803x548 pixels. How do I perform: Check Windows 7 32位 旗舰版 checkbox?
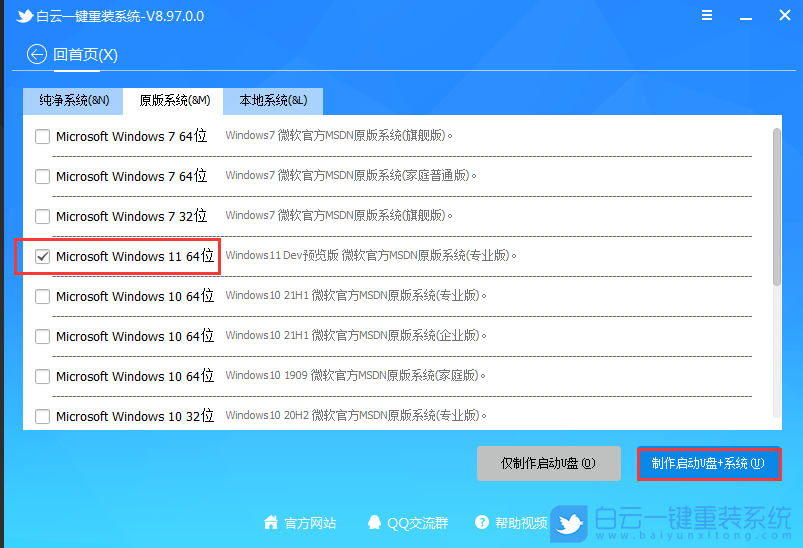click(x=43, y=217)
